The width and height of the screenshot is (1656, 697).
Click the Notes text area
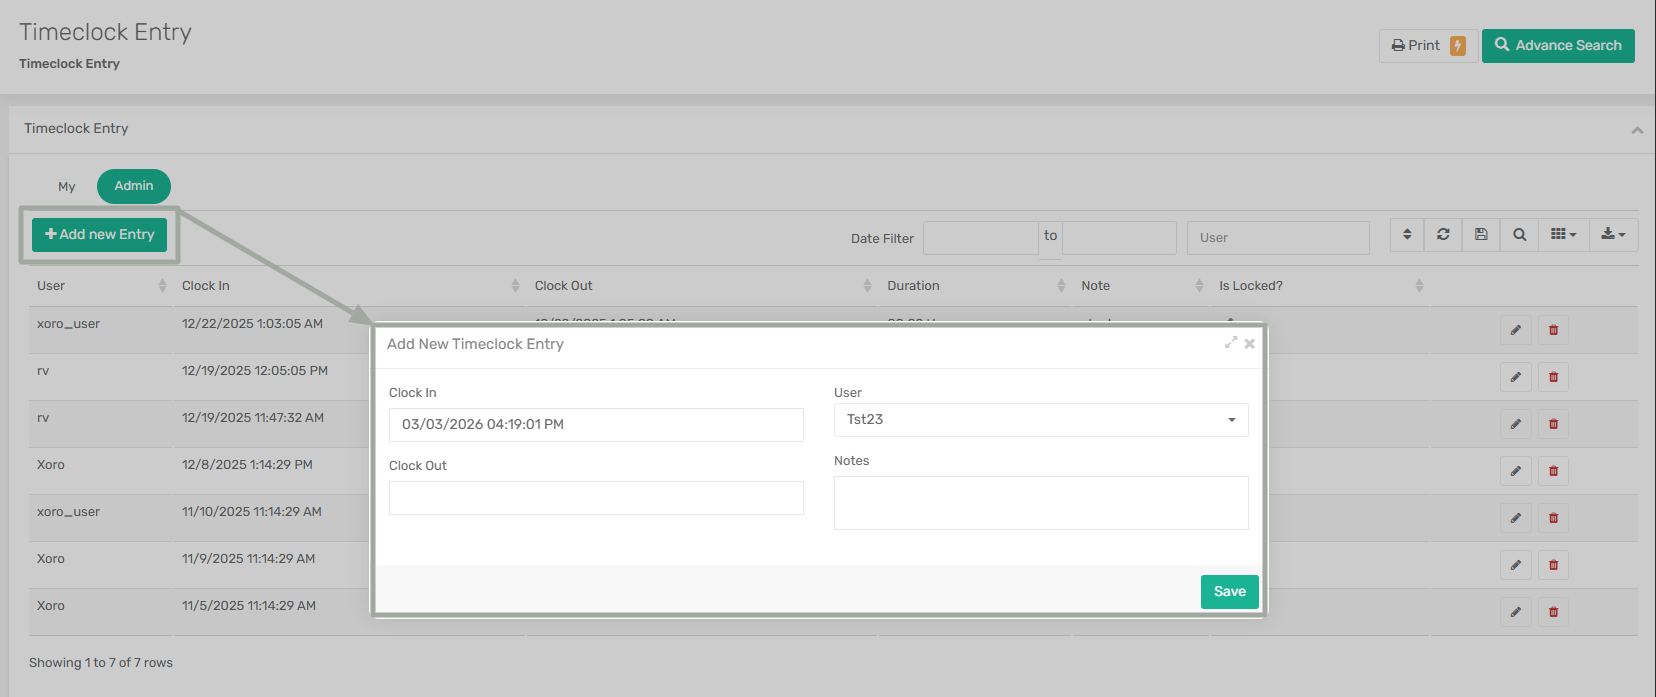(x=1040, y=502)
